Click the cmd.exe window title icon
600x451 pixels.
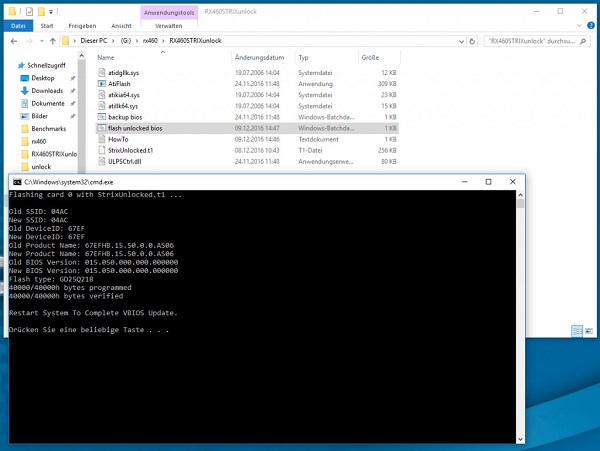click(15, 182)
